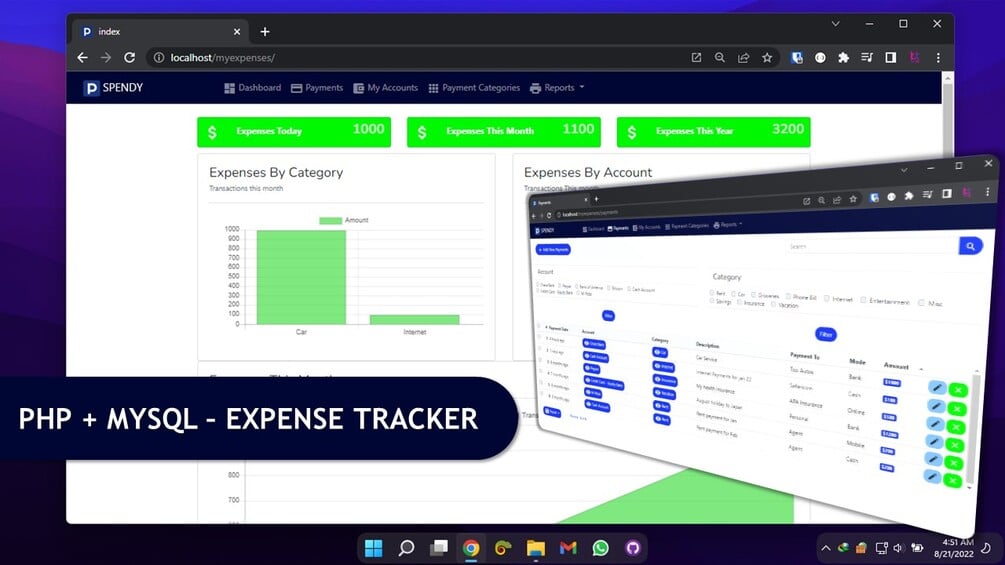Select the index browser tab

162,31
